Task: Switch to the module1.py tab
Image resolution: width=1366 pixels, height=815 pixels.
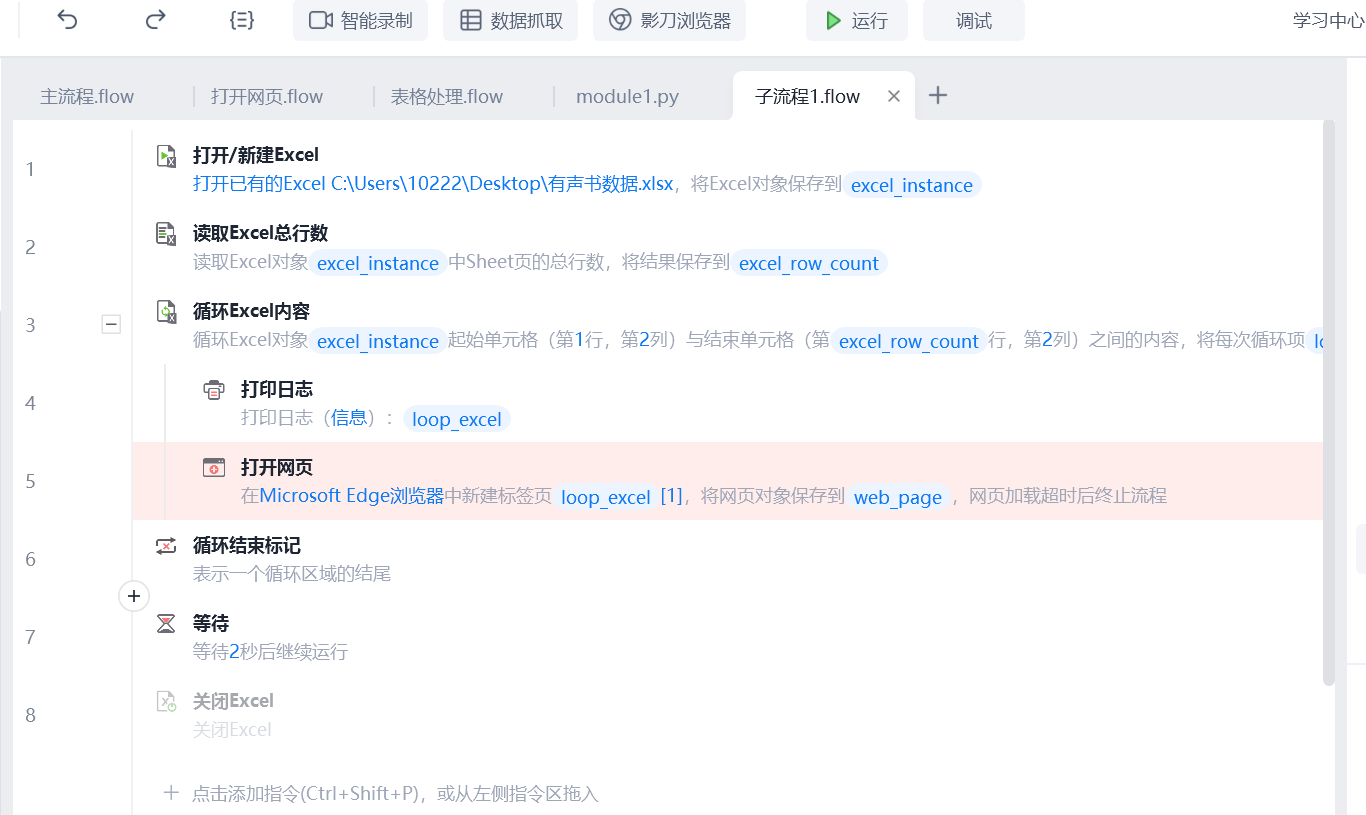Action: coord(627,97)
